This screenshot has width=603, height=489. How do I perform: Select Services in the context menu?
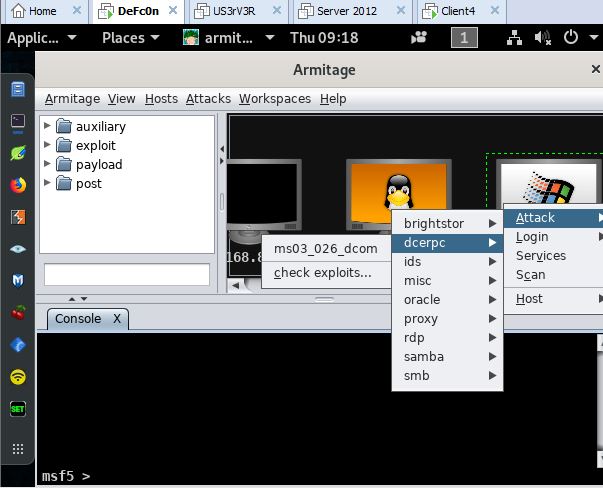tap(553, 256)
